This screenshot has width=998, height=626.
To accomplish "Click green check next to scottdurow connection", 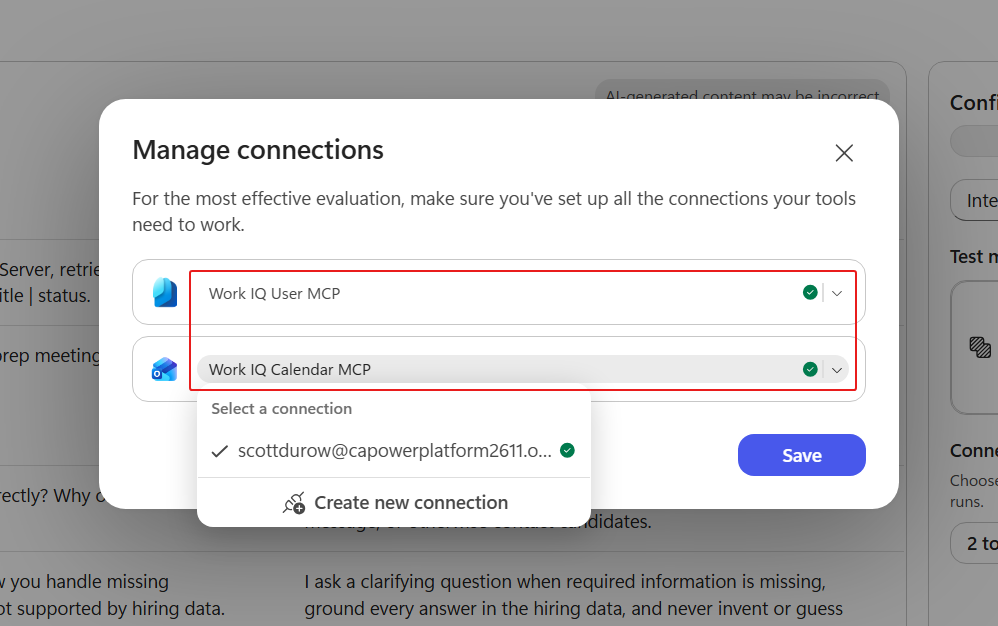I will [x=567, y=450].
